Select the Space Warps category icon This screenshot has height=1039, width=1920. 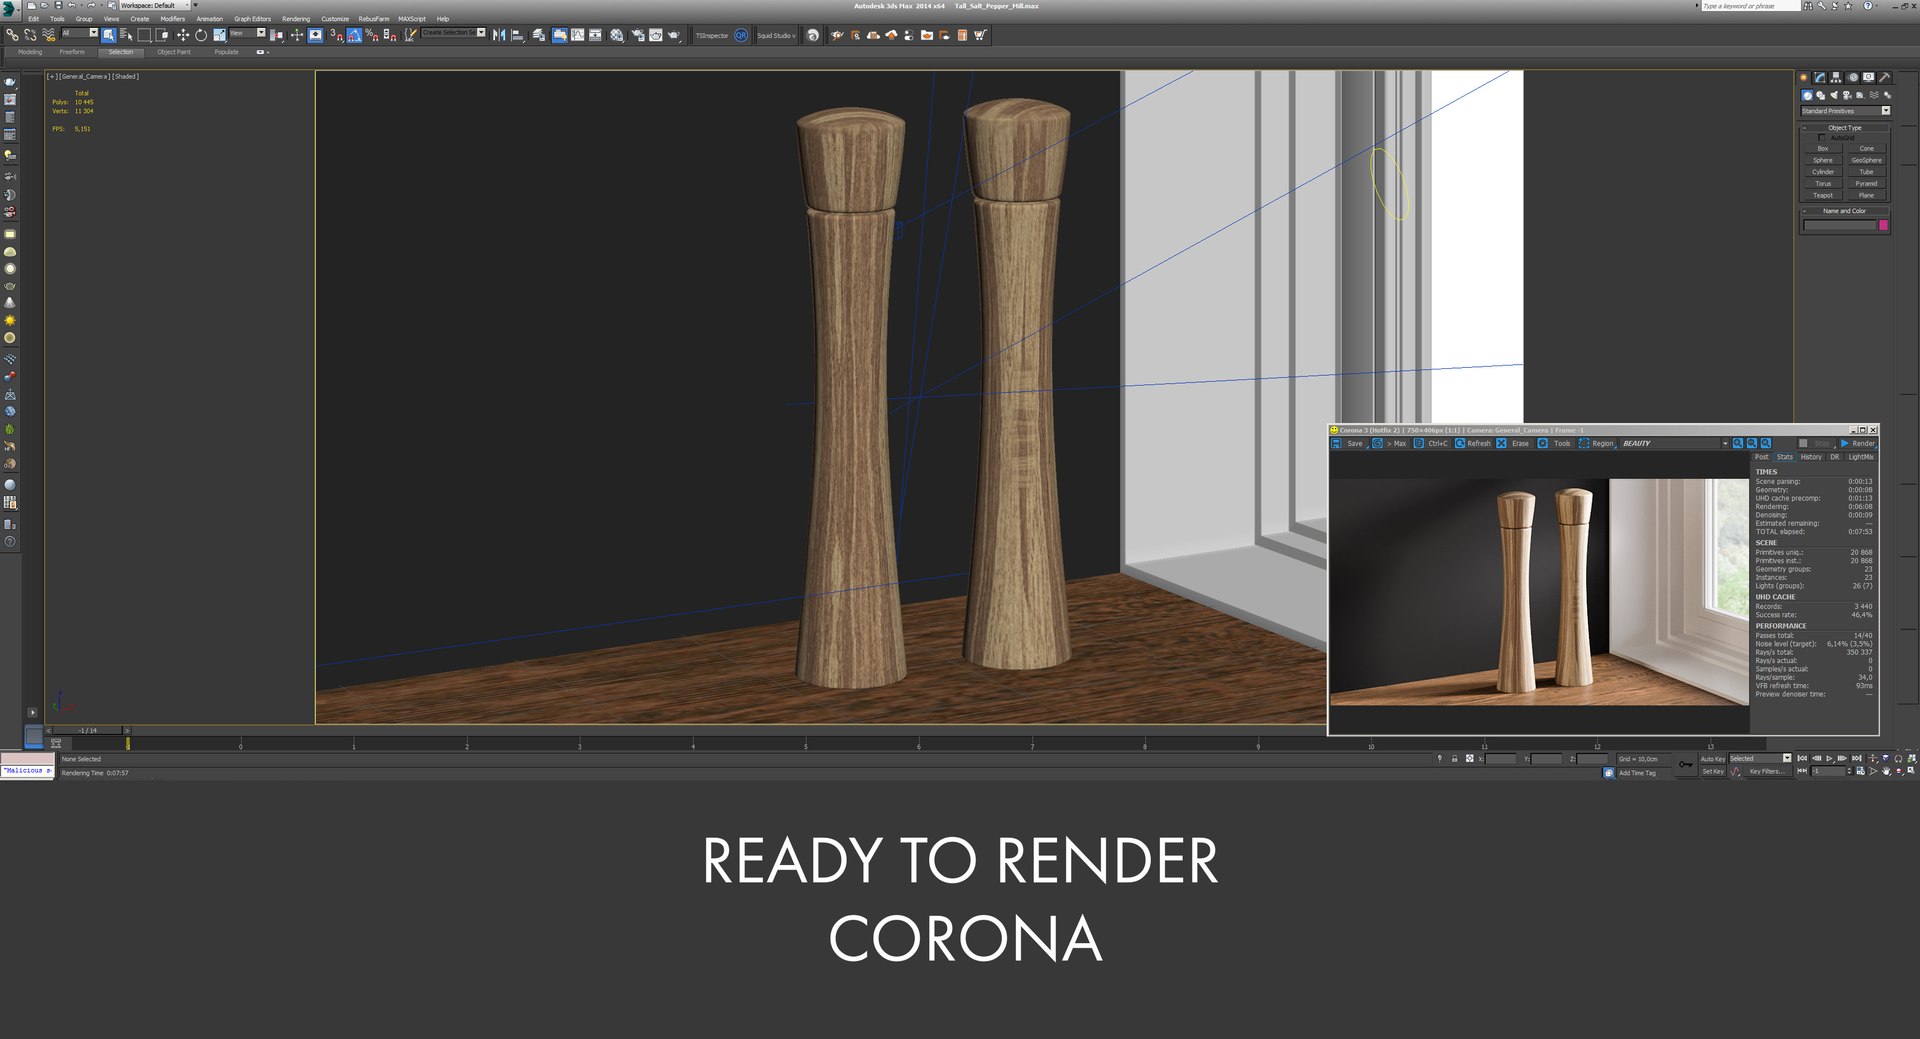[x=1874, y=95]
